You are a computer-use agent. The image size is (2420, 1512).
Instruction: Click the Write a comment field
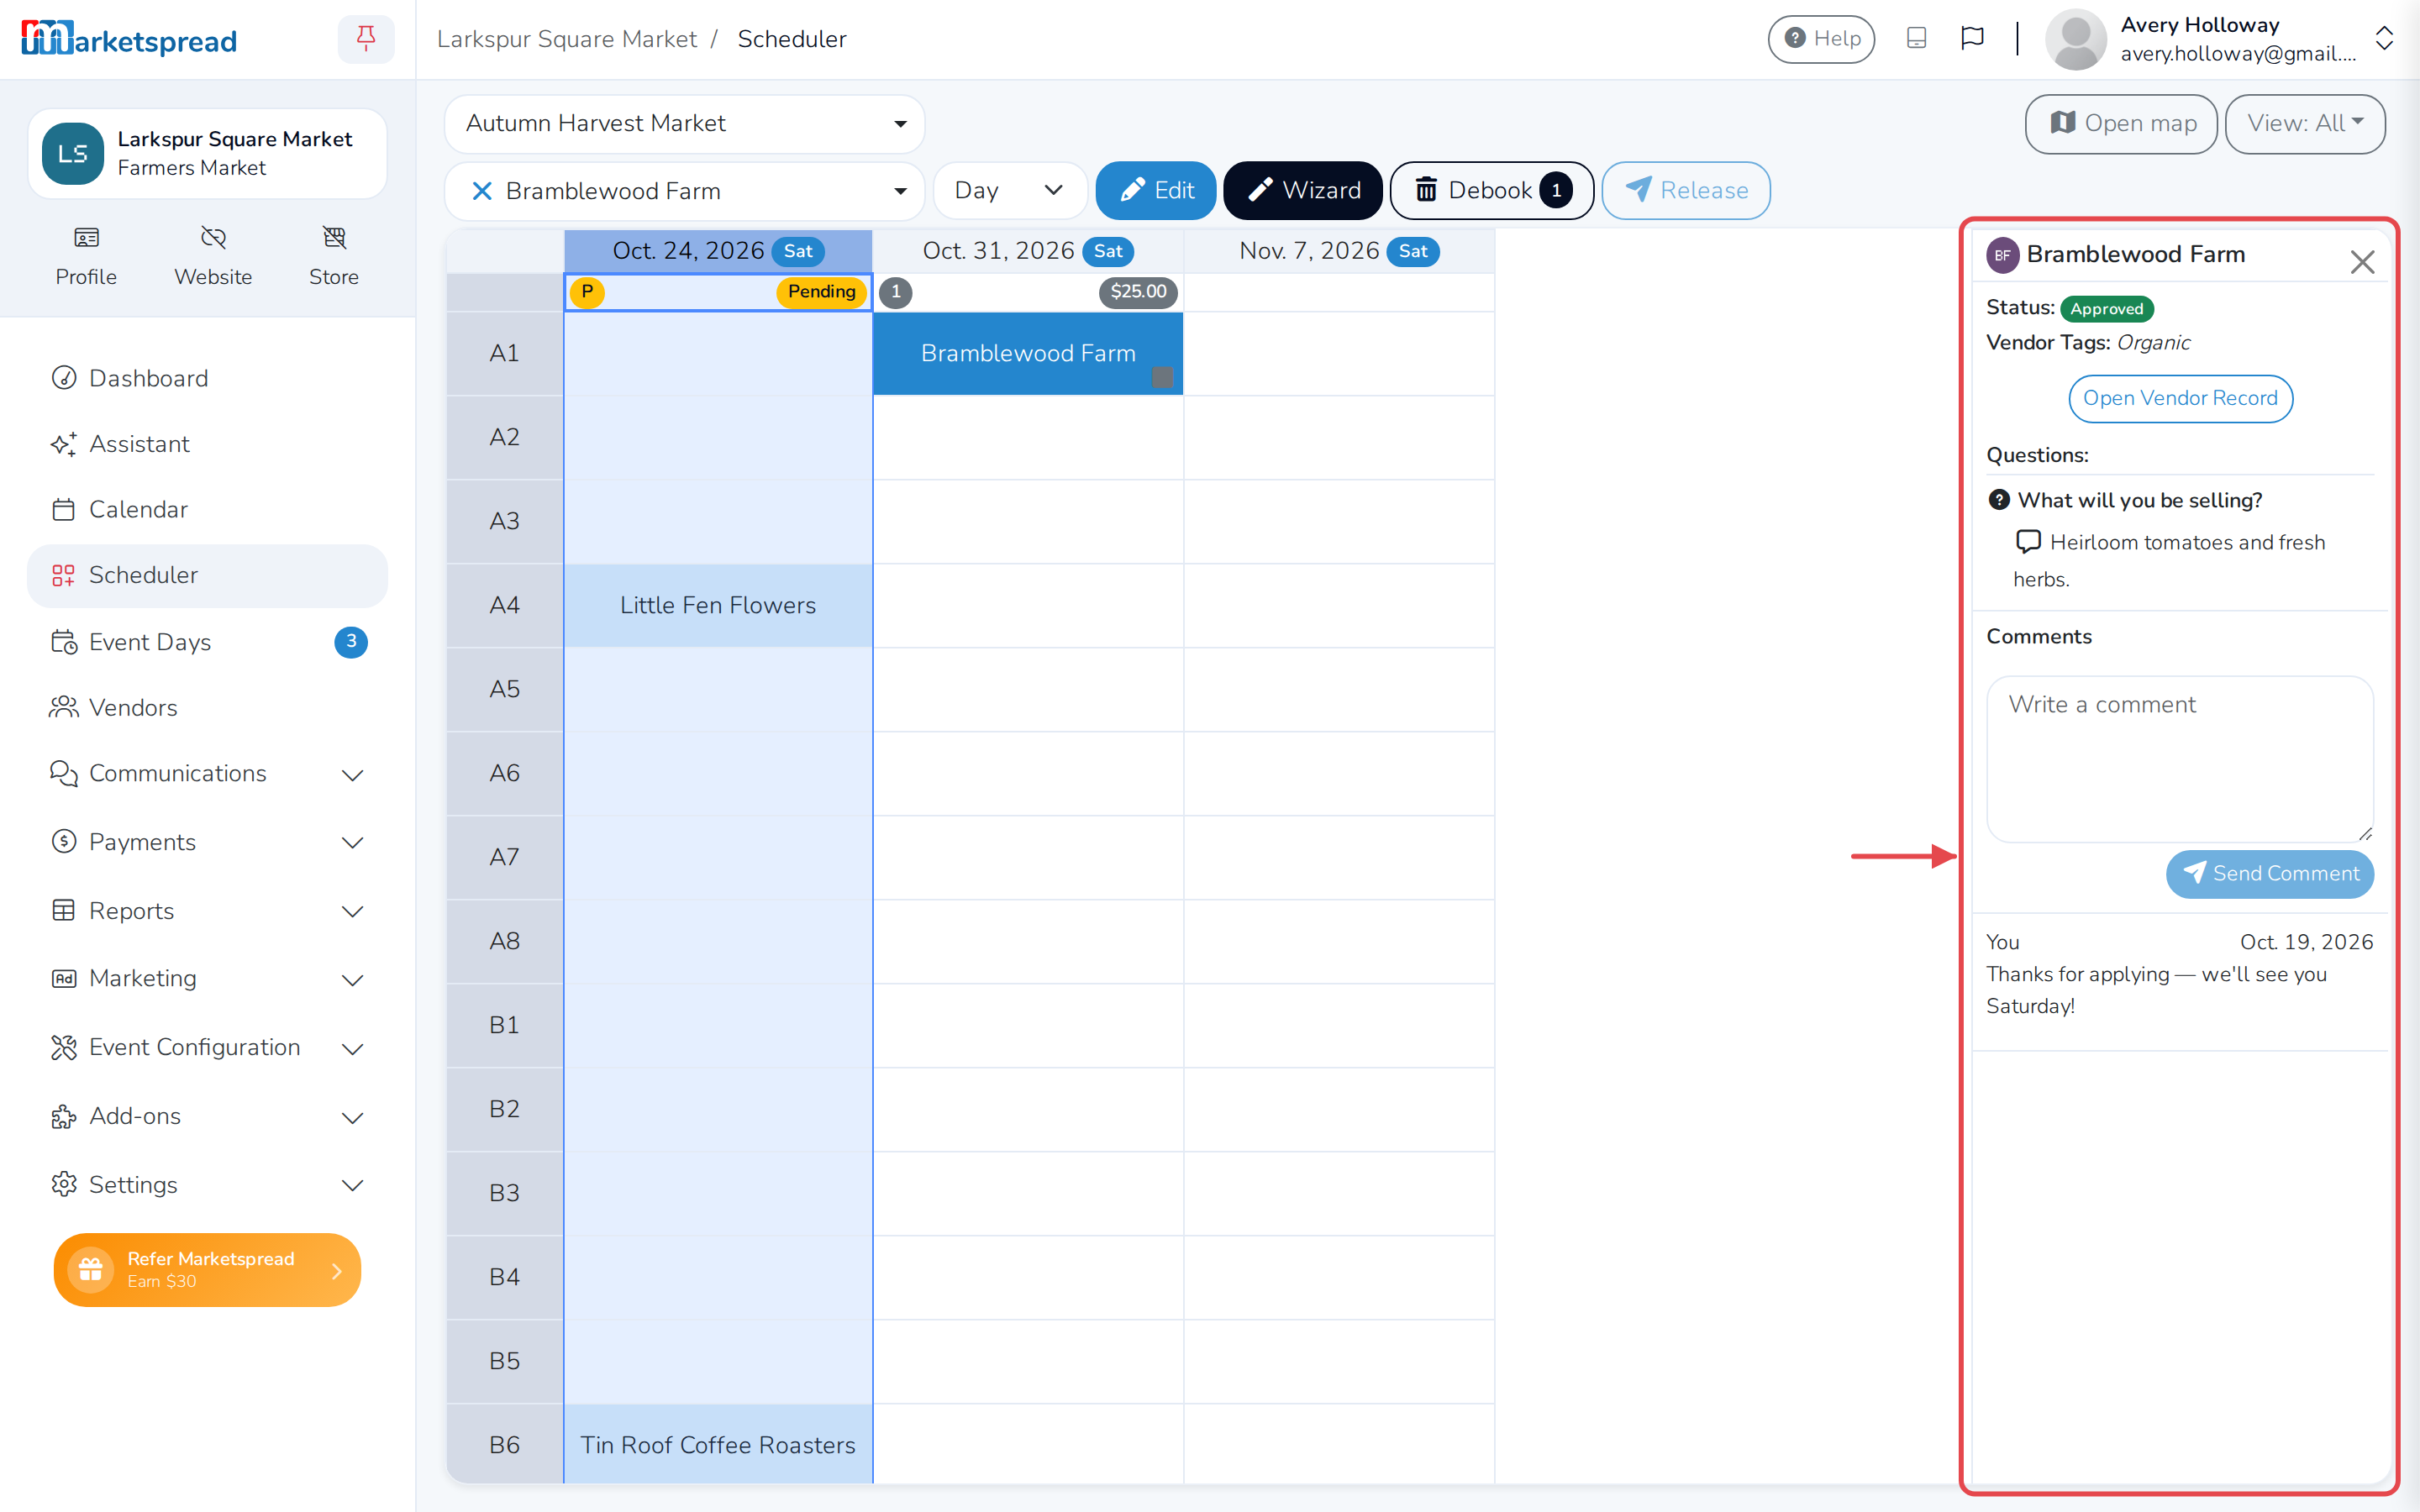pyautogui.click(x=2180, y=759)
